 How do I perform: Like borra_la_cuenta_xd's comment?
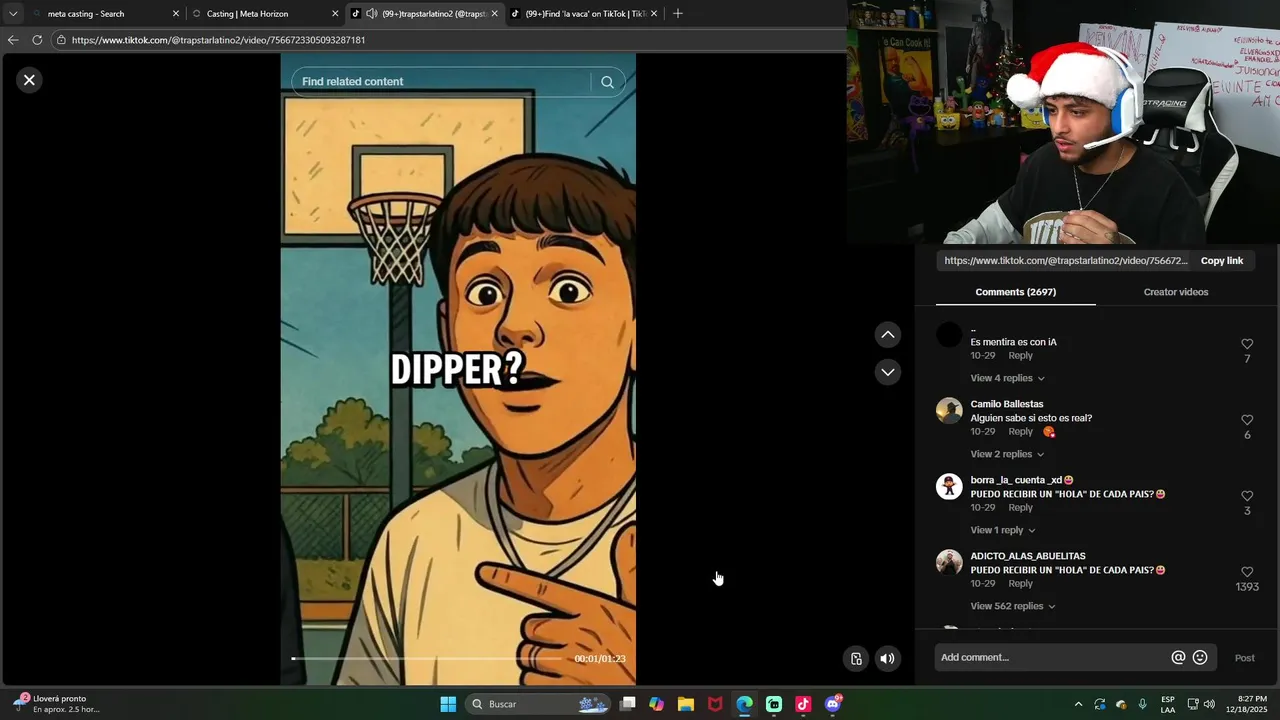(x=1247, y=496)
